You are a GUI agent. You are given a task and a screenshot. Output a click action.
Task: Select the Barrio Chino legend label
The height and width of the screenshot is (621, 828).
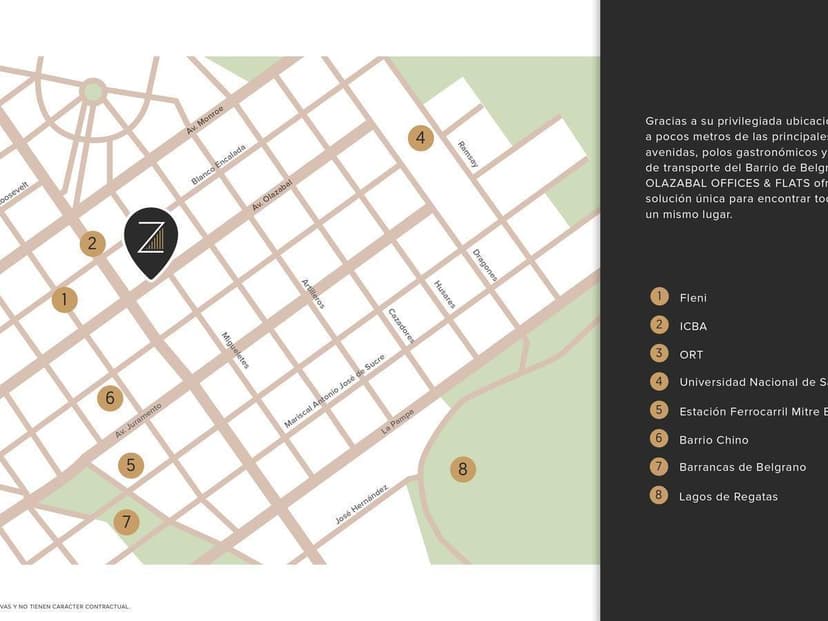(713, 440)
